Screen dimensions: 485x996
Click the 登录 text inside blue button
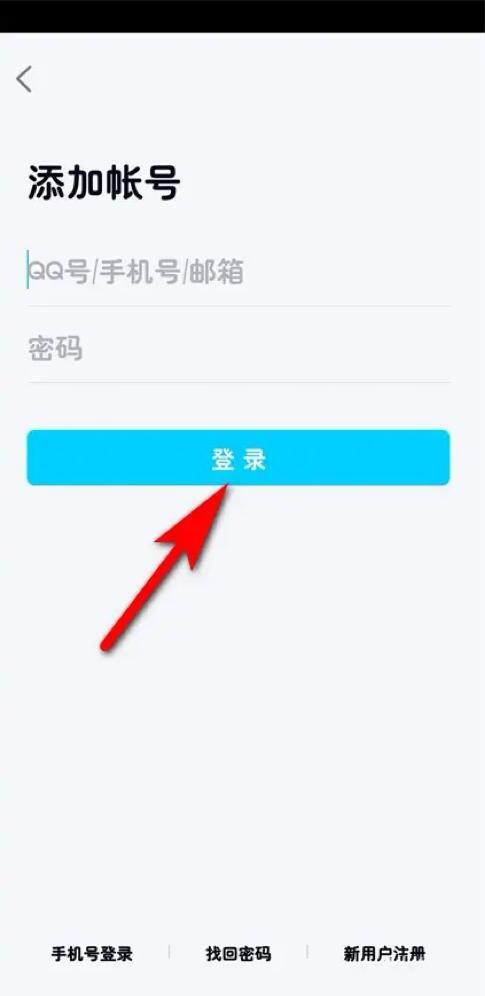point(239,459)
